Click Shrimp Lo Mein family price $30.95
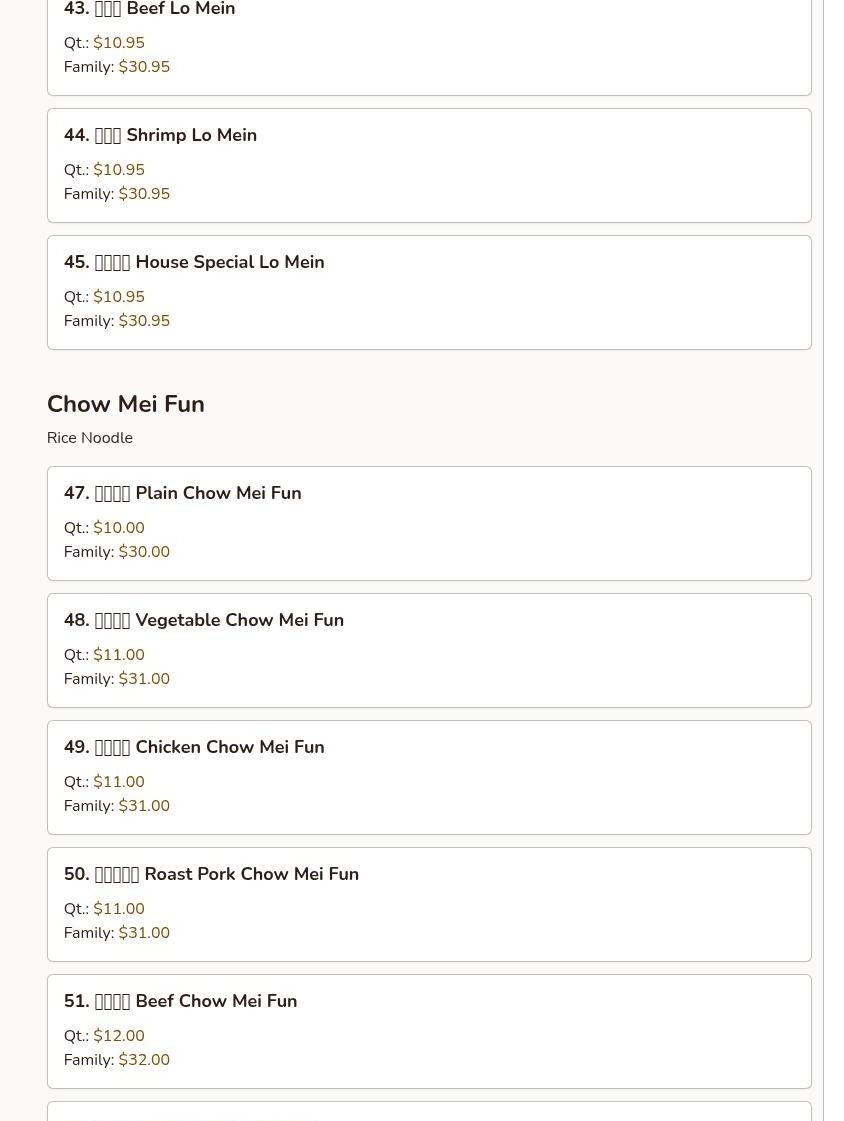Viewport: 844px width, 1121px height. pyautogui.click(x=144, y=194)
